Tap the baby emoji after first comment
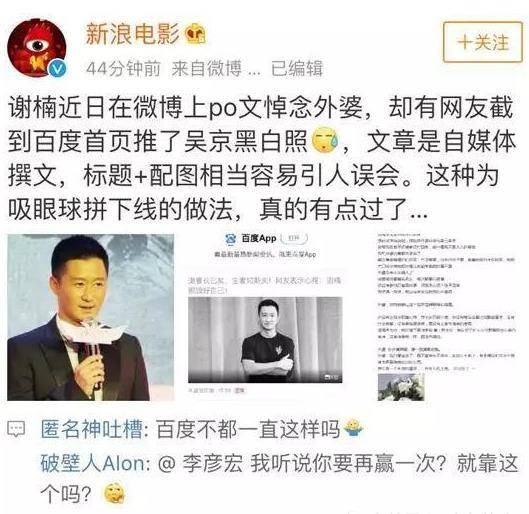 (x=353, y=428)
